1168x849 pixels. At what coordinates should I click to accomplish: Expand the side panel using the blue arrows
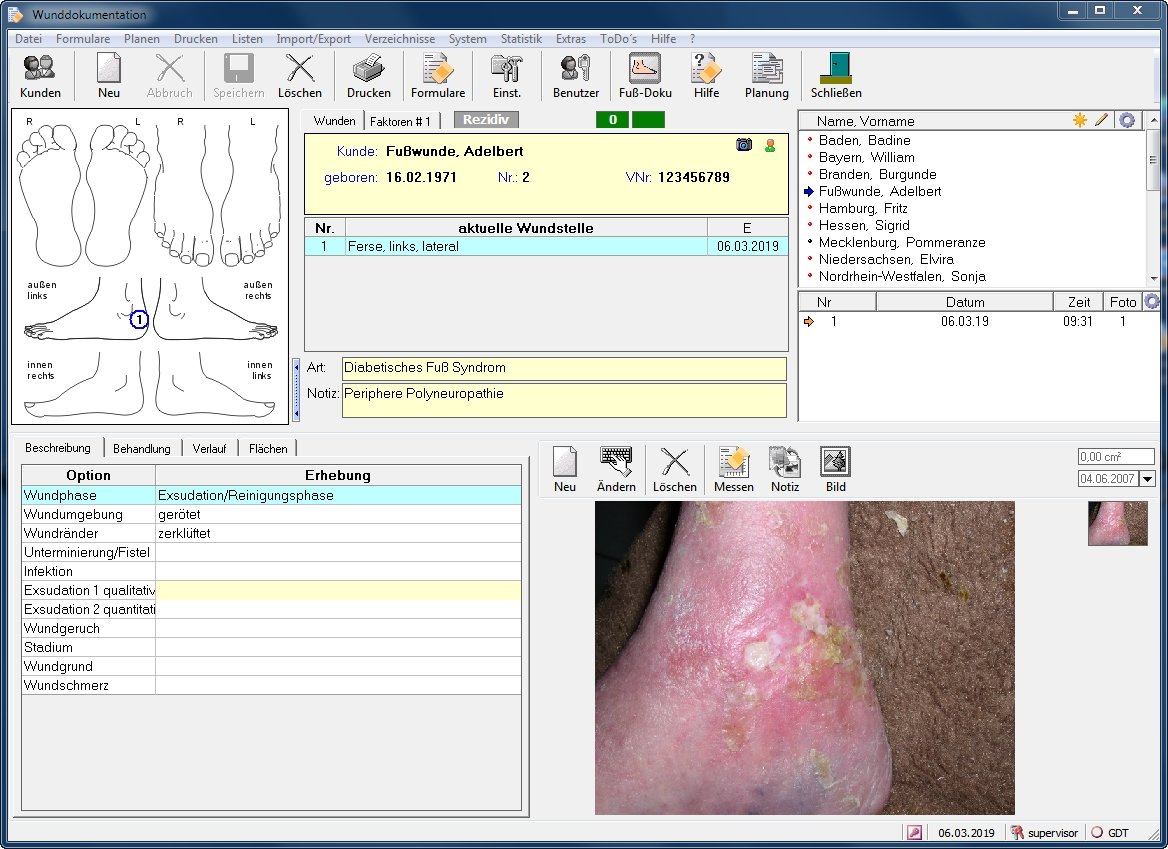[x=297, y=389]
